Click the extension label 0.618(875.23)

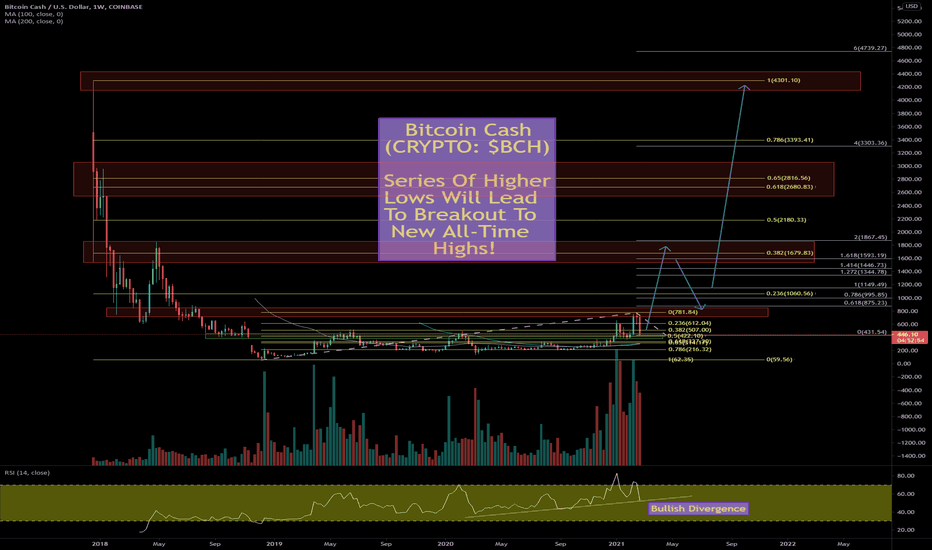coord(865,303)
